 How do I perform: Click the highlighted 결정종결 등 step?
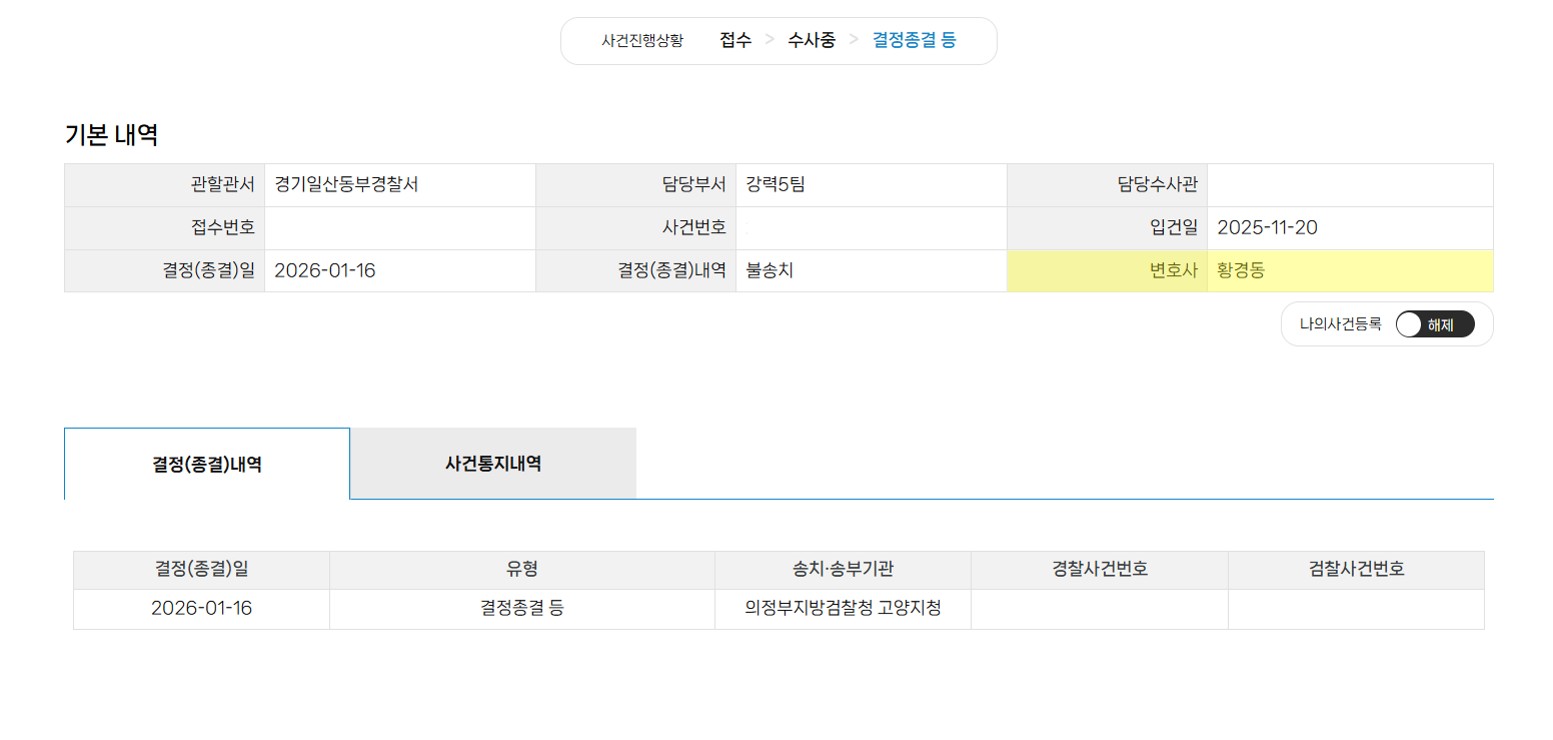914,41
